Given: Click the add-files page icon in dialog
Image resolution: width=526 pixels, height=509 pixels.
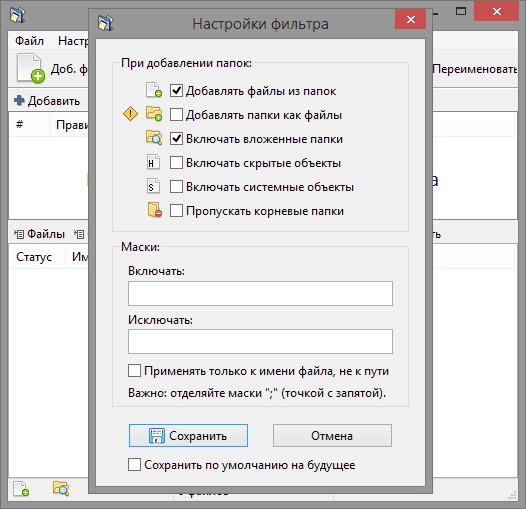Looking at the screenshot, I should coord(154,90).
